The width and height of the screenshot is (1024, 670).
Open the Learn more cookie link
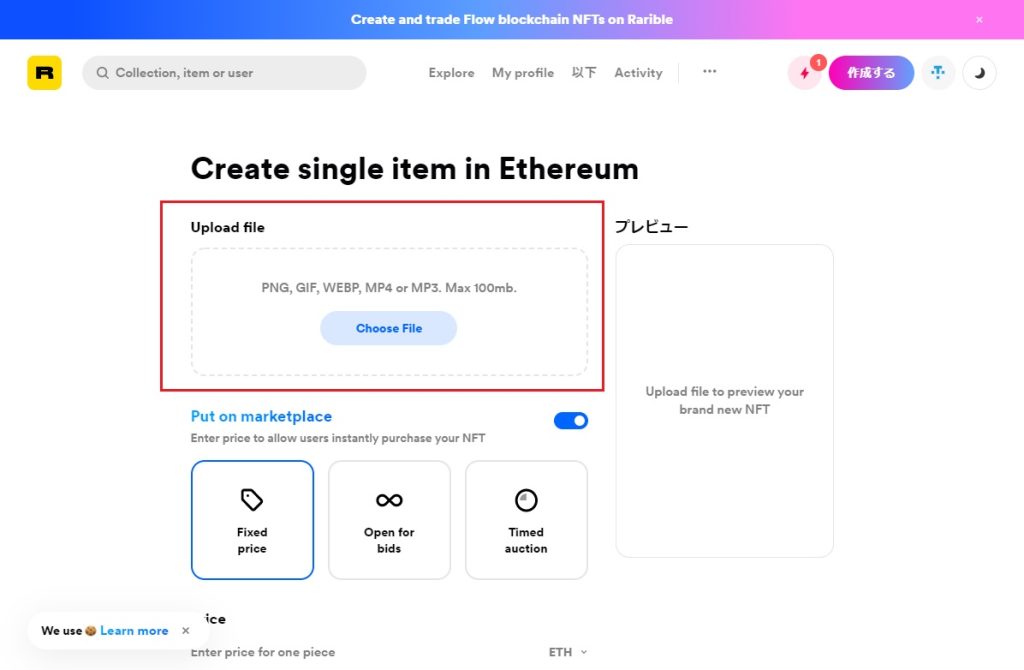click(134, 630)
